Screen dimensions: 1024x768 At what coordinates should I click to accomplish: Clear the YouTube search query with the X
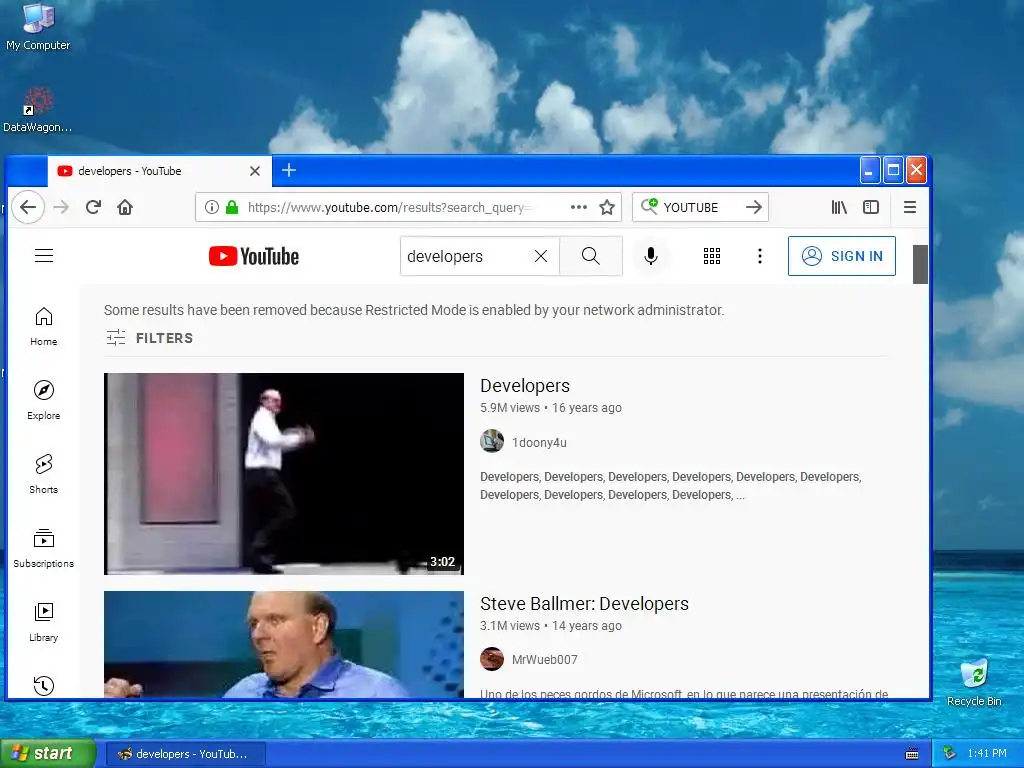541,256
